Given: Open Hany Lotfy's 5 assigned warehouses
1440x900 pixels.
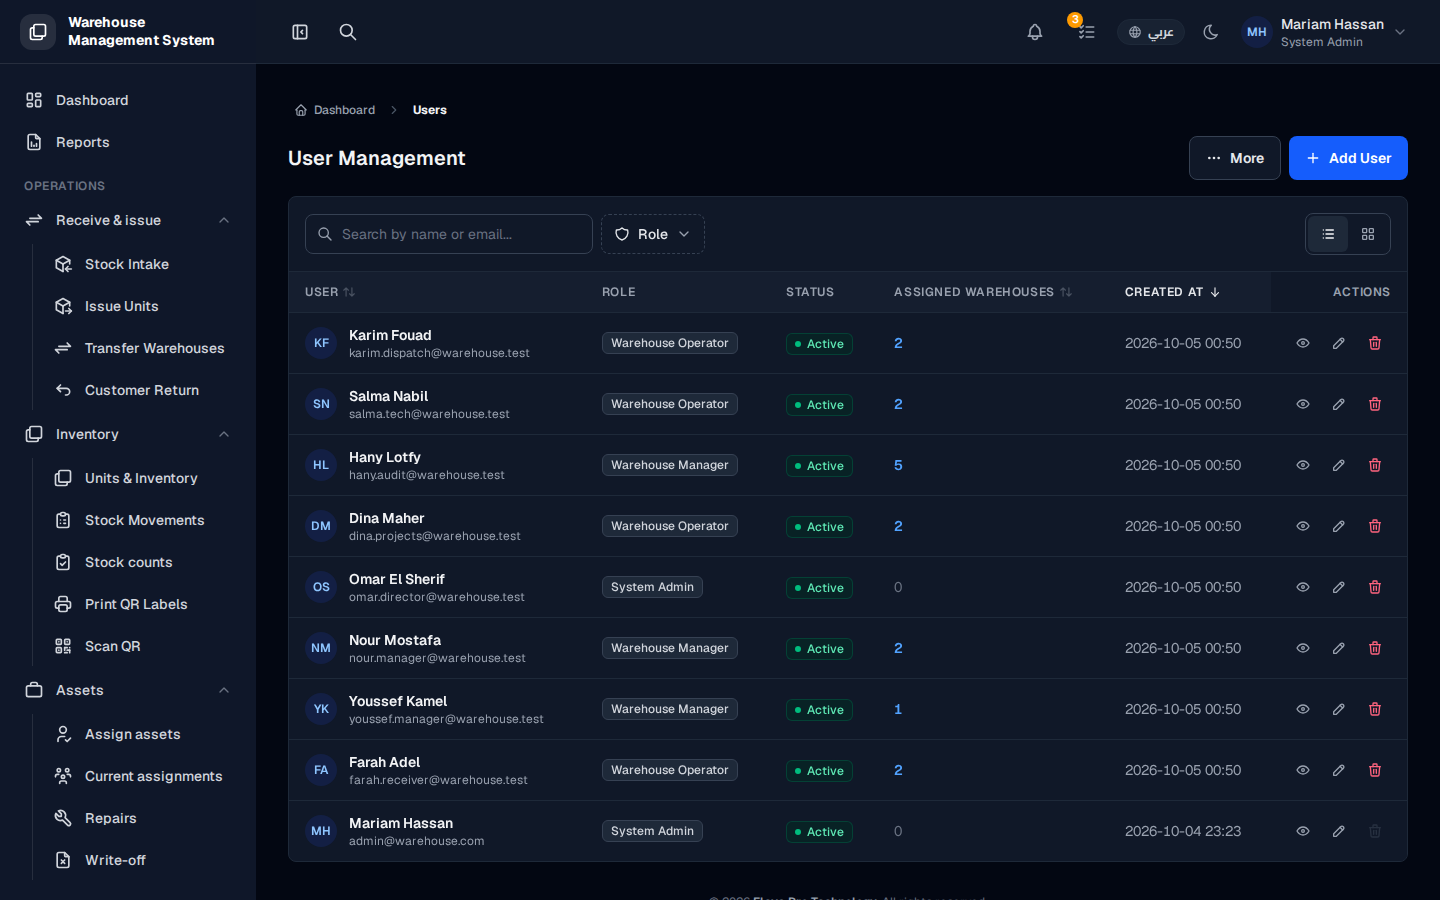Looking at the screenshot, I should pyautogui.click(x=898, y=465).
